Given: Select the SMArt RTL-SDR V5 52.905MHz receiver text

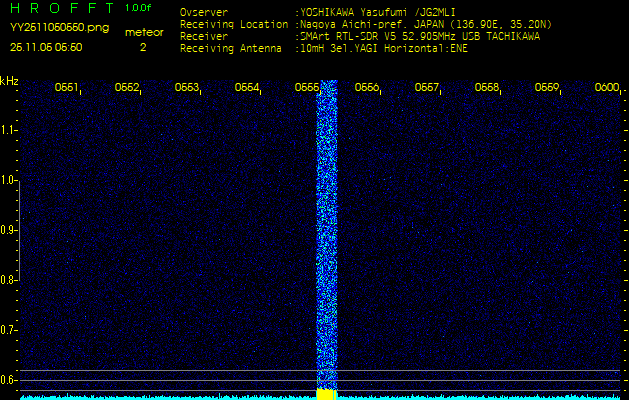Looking at the screenshot, I should [x=420, y=37].
